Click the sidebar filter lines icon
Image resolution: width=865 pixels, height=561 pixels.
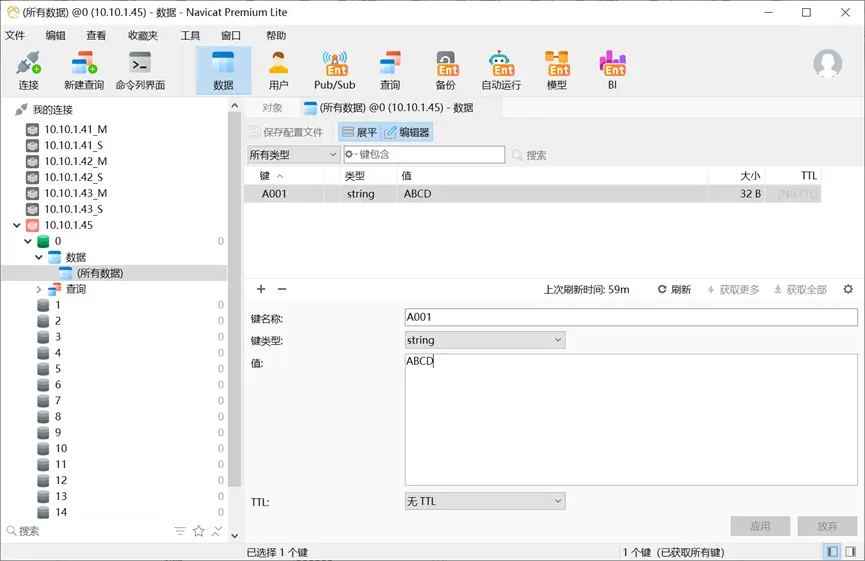[180, 531]
